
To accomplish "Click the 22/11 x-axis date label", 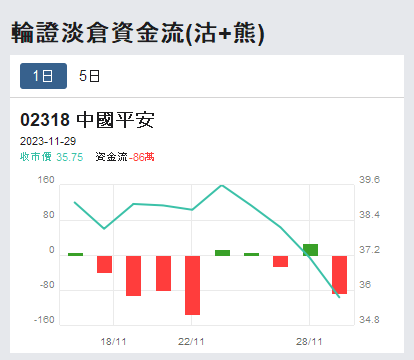I will (191, 342).
